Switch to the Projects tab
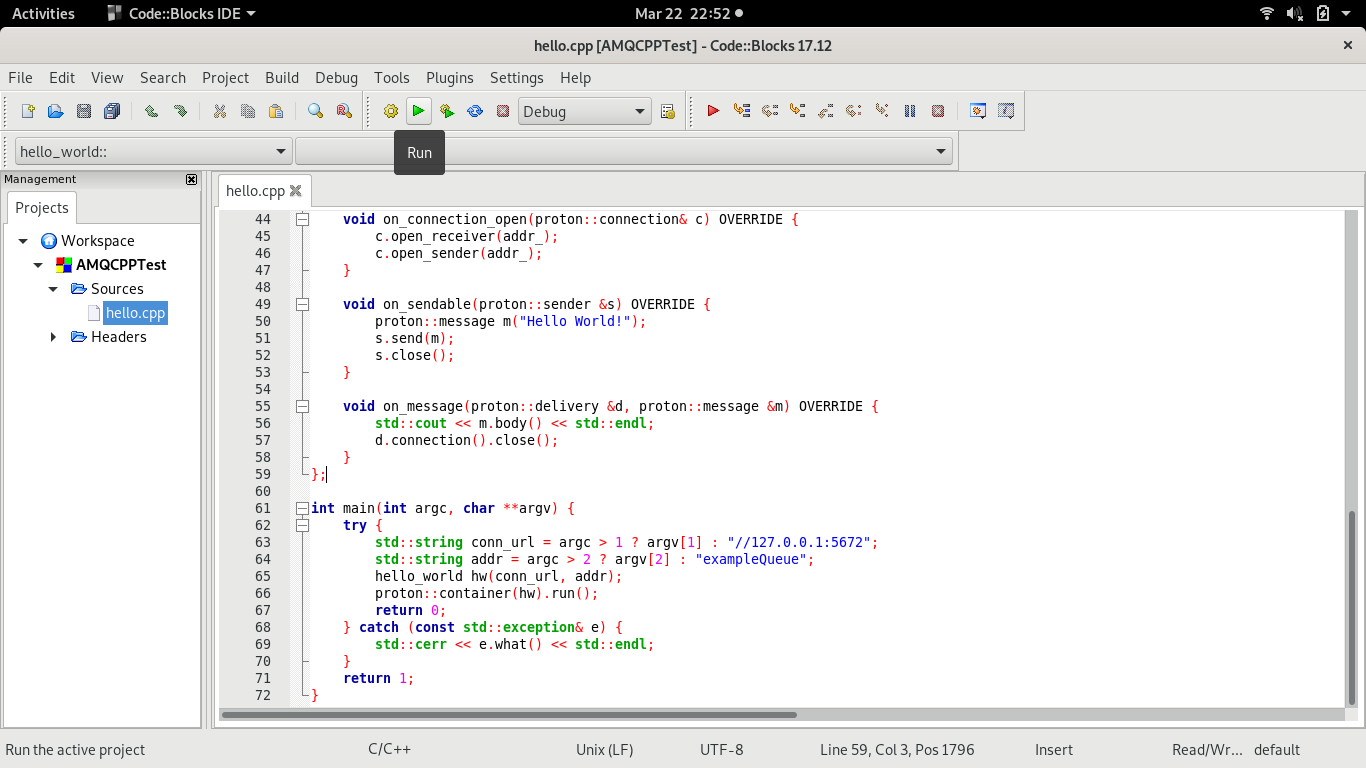Screen dimensions: 1366x768 pyautogui.click(x=42, y=208)
